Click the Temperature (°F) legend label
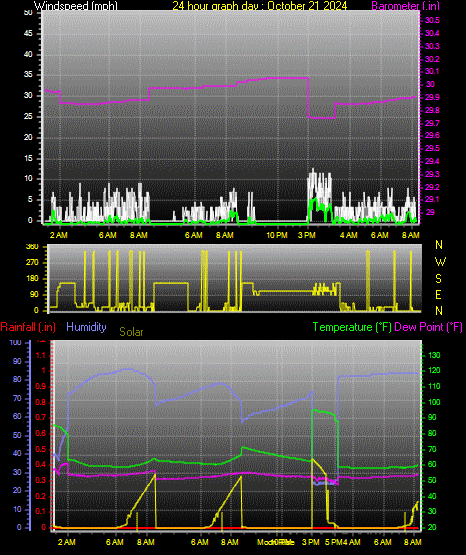This screenshot has height=555, width=466. tap(352, 327)
